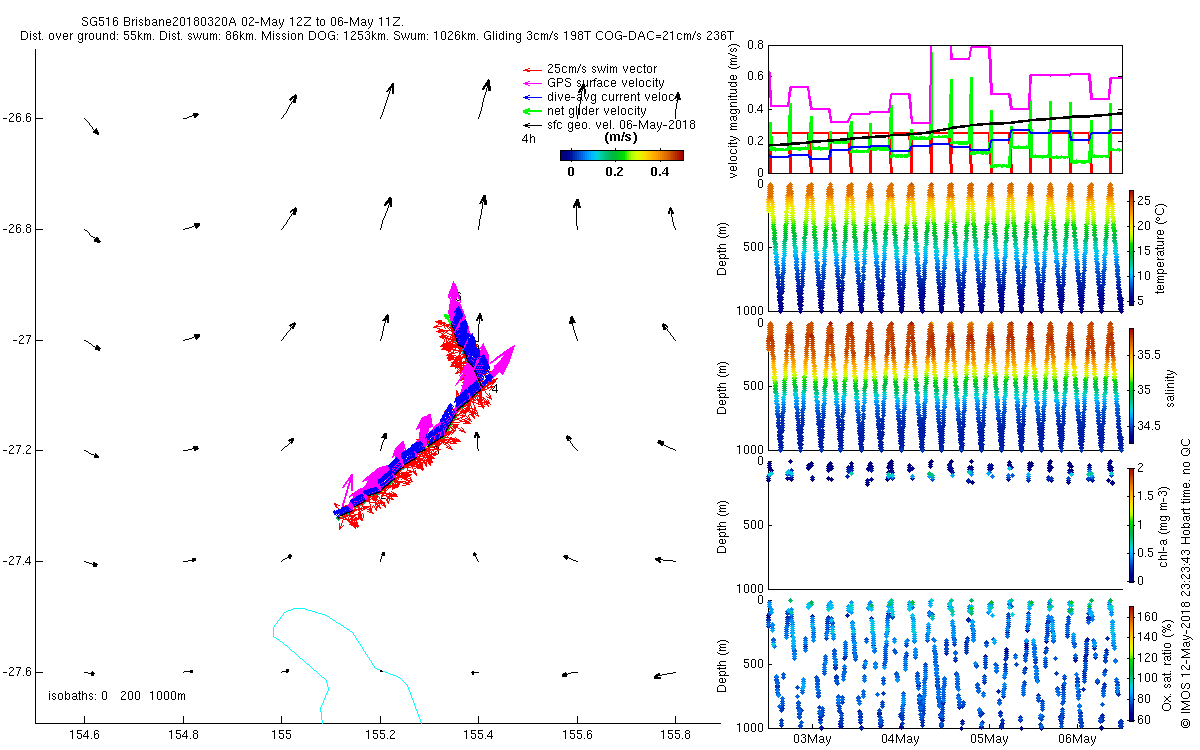Viewport: 1200px width, 750px height.
Task: Click the '(m/s)' label above the velocity colorbar
Action: coord(621,137)
